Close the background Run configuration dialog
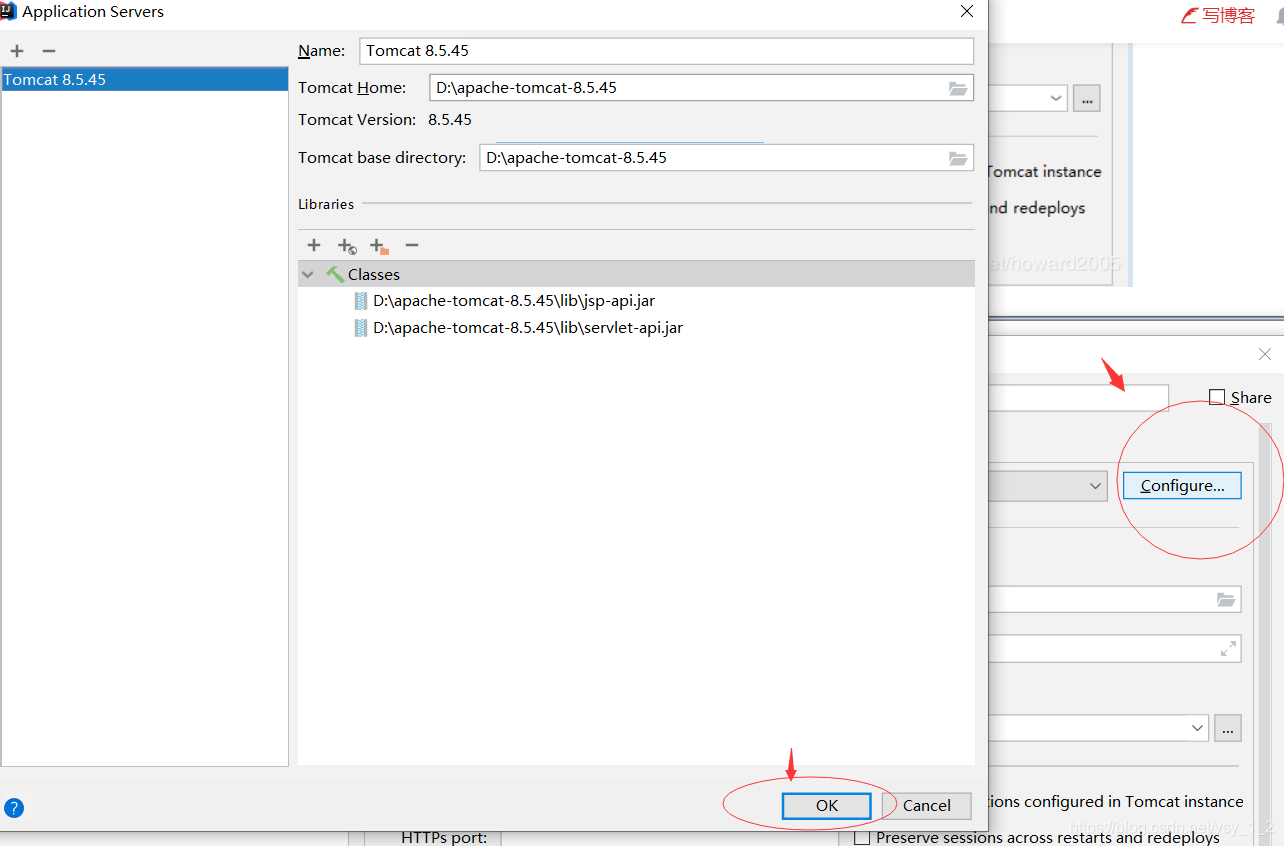The height and width of the screenshot is (846, 1284). (1265, 354)
